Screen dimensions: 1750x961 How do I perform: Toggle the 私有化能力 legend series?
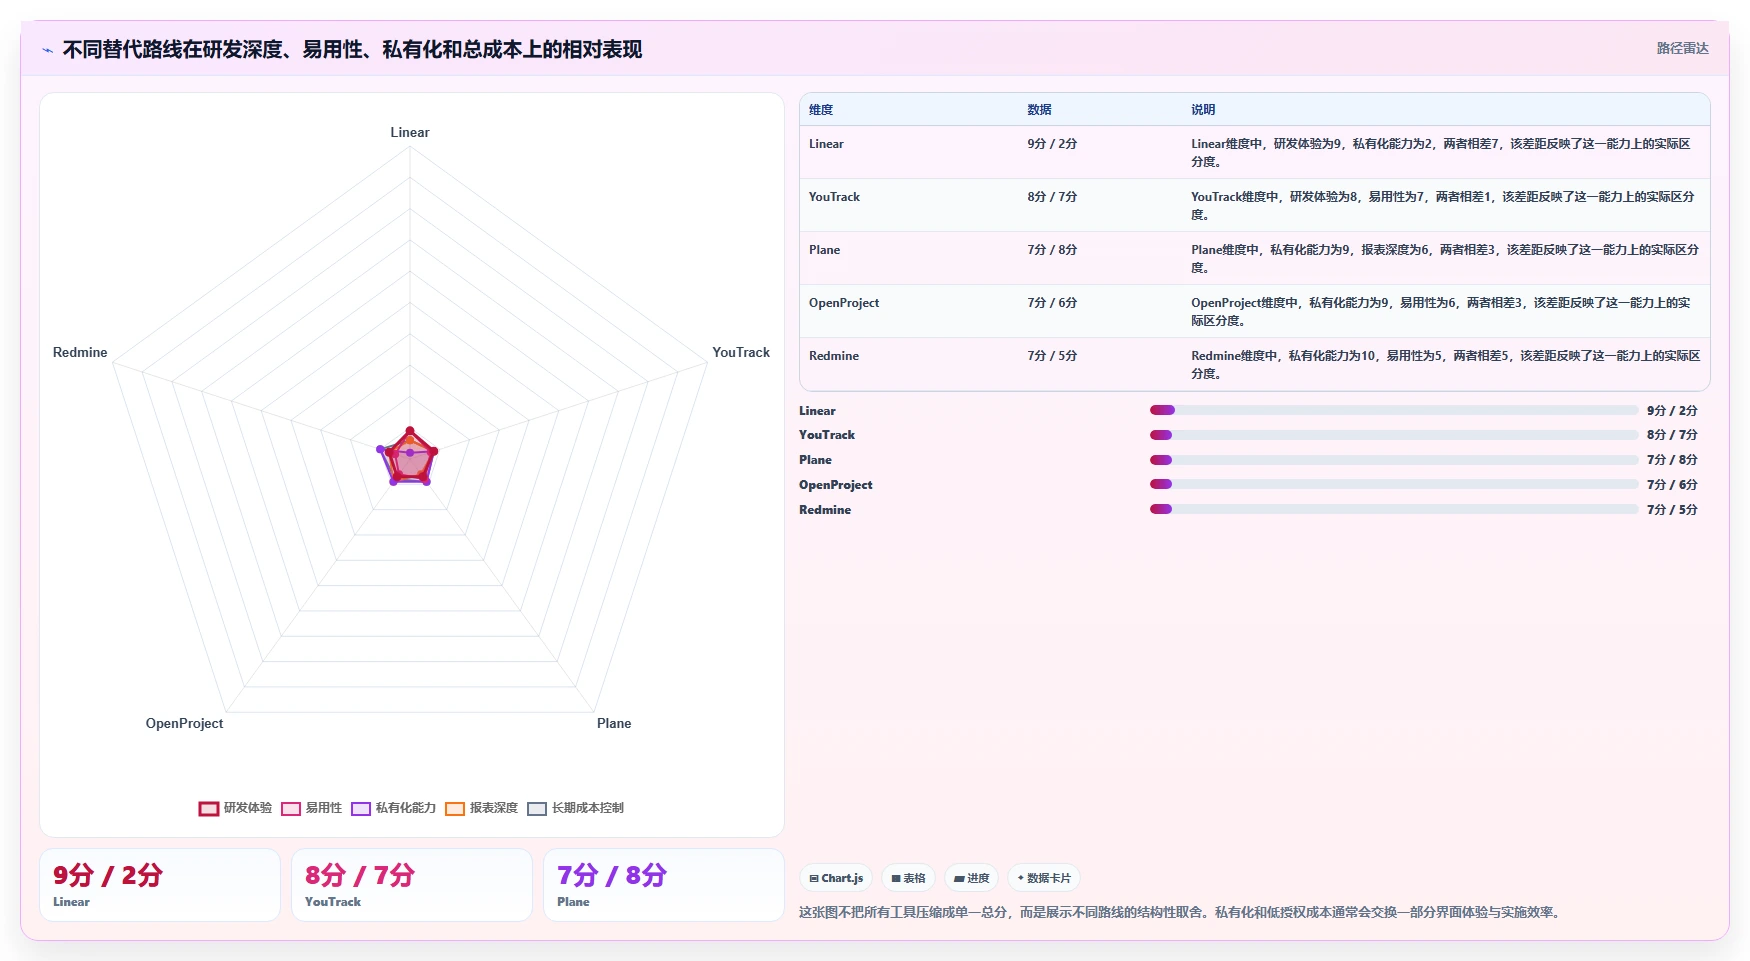coord(393,808)
